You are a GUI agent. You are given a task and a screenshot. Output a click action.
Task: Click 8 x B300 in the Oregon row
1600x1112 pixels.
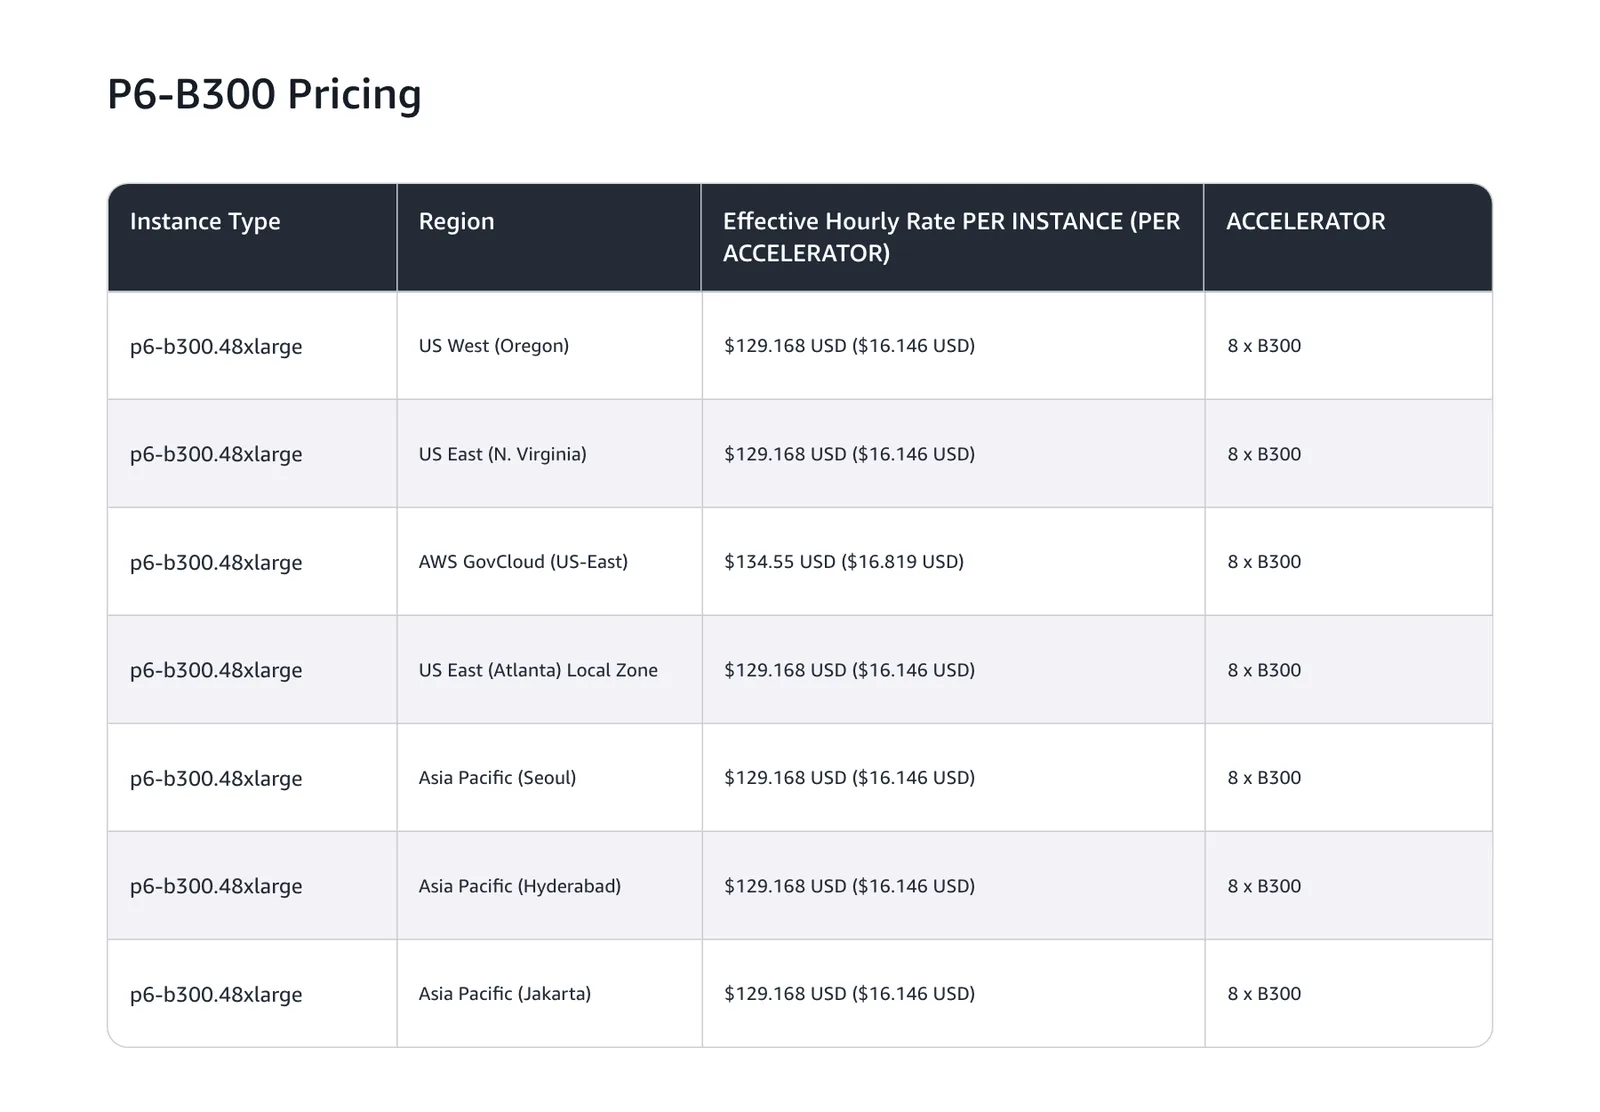(x=1264, y=346)
